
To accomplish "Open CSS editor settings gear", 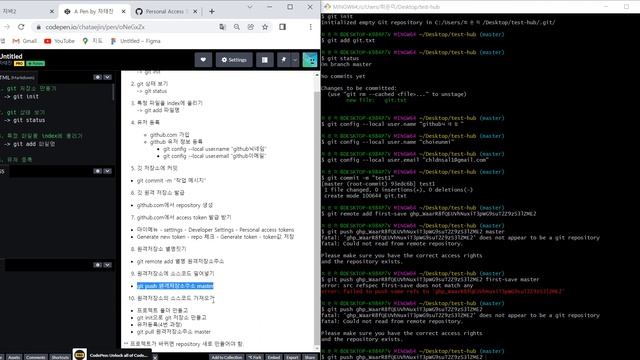I will tap(98, 171).
